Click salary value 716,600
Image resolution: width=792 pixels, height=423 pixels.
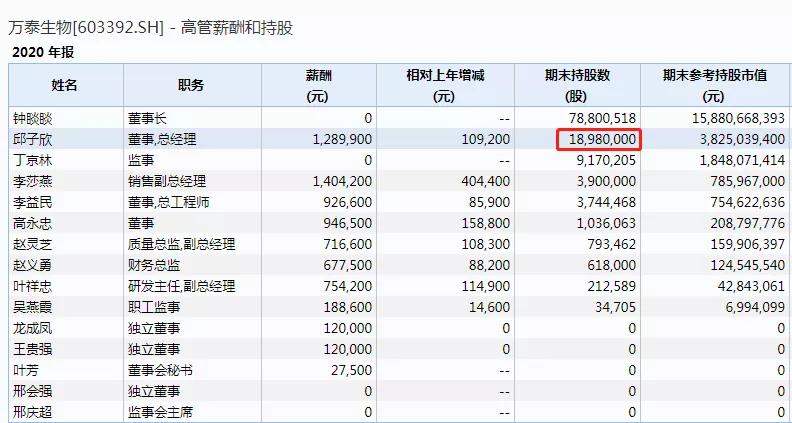[348, 245]
